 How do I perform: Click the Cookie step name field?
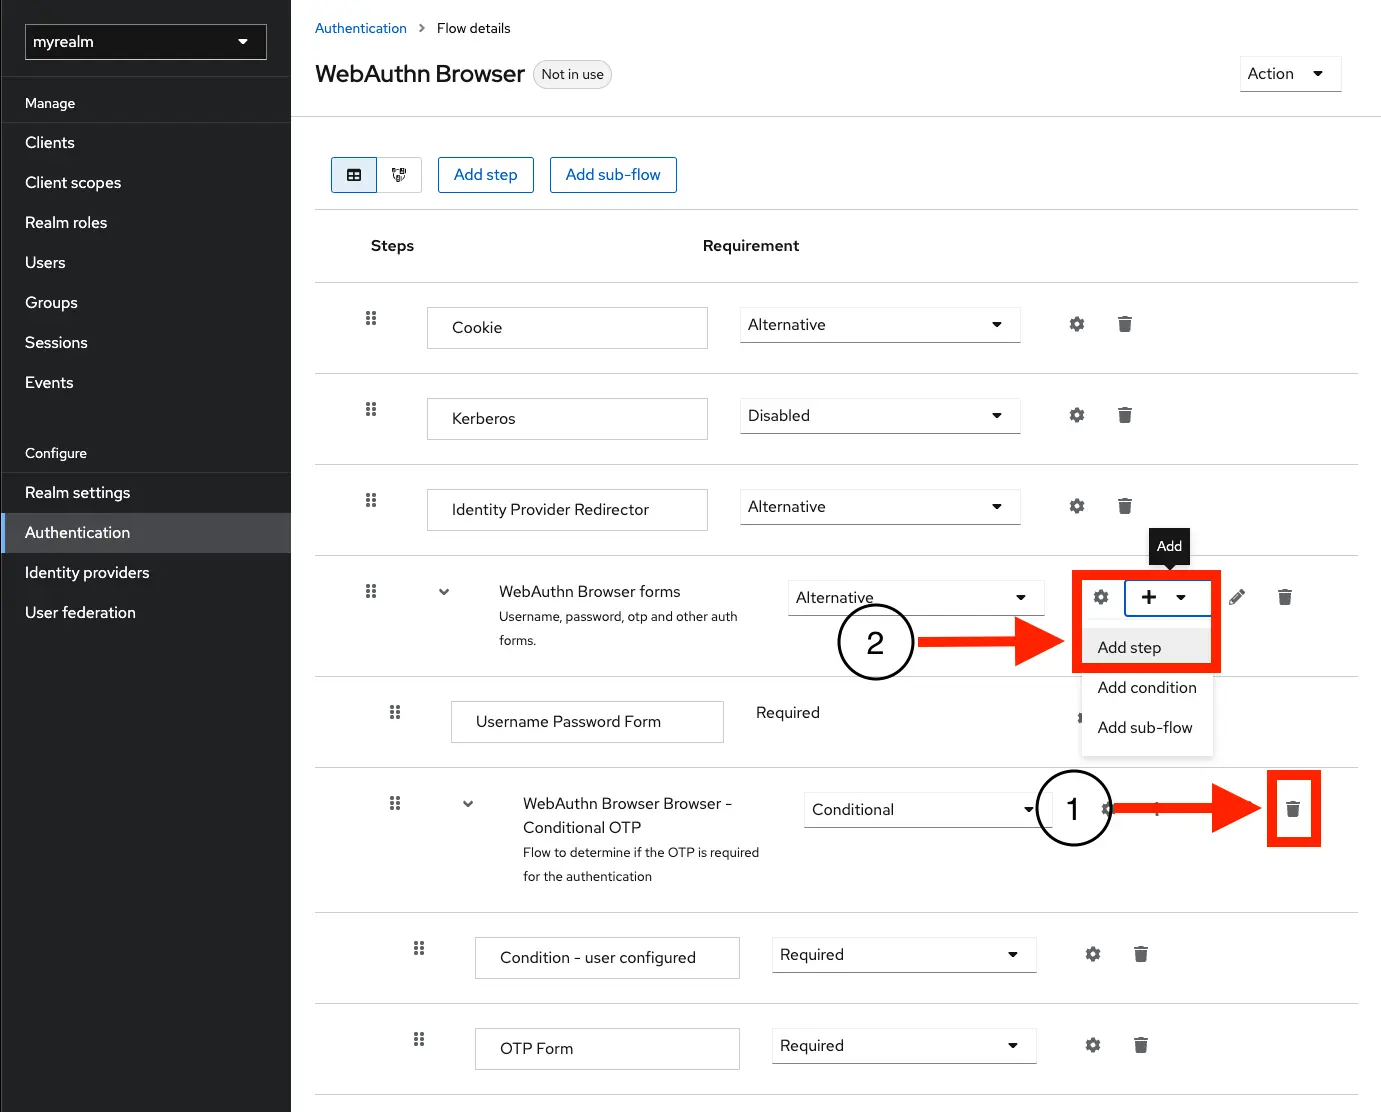567,327
